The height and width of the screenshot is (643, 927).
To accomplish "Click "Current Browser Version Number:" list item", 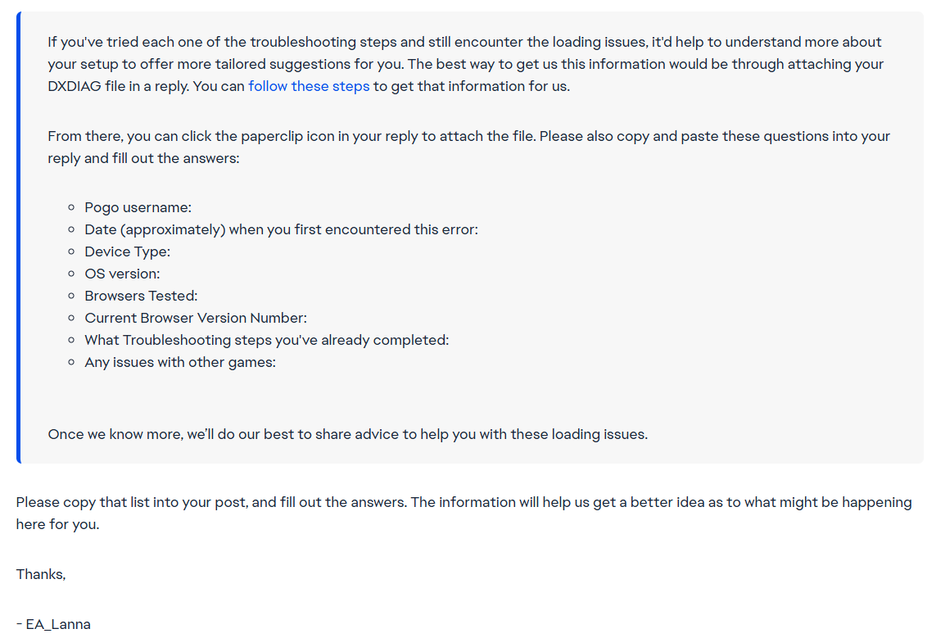I will [195, 318].
